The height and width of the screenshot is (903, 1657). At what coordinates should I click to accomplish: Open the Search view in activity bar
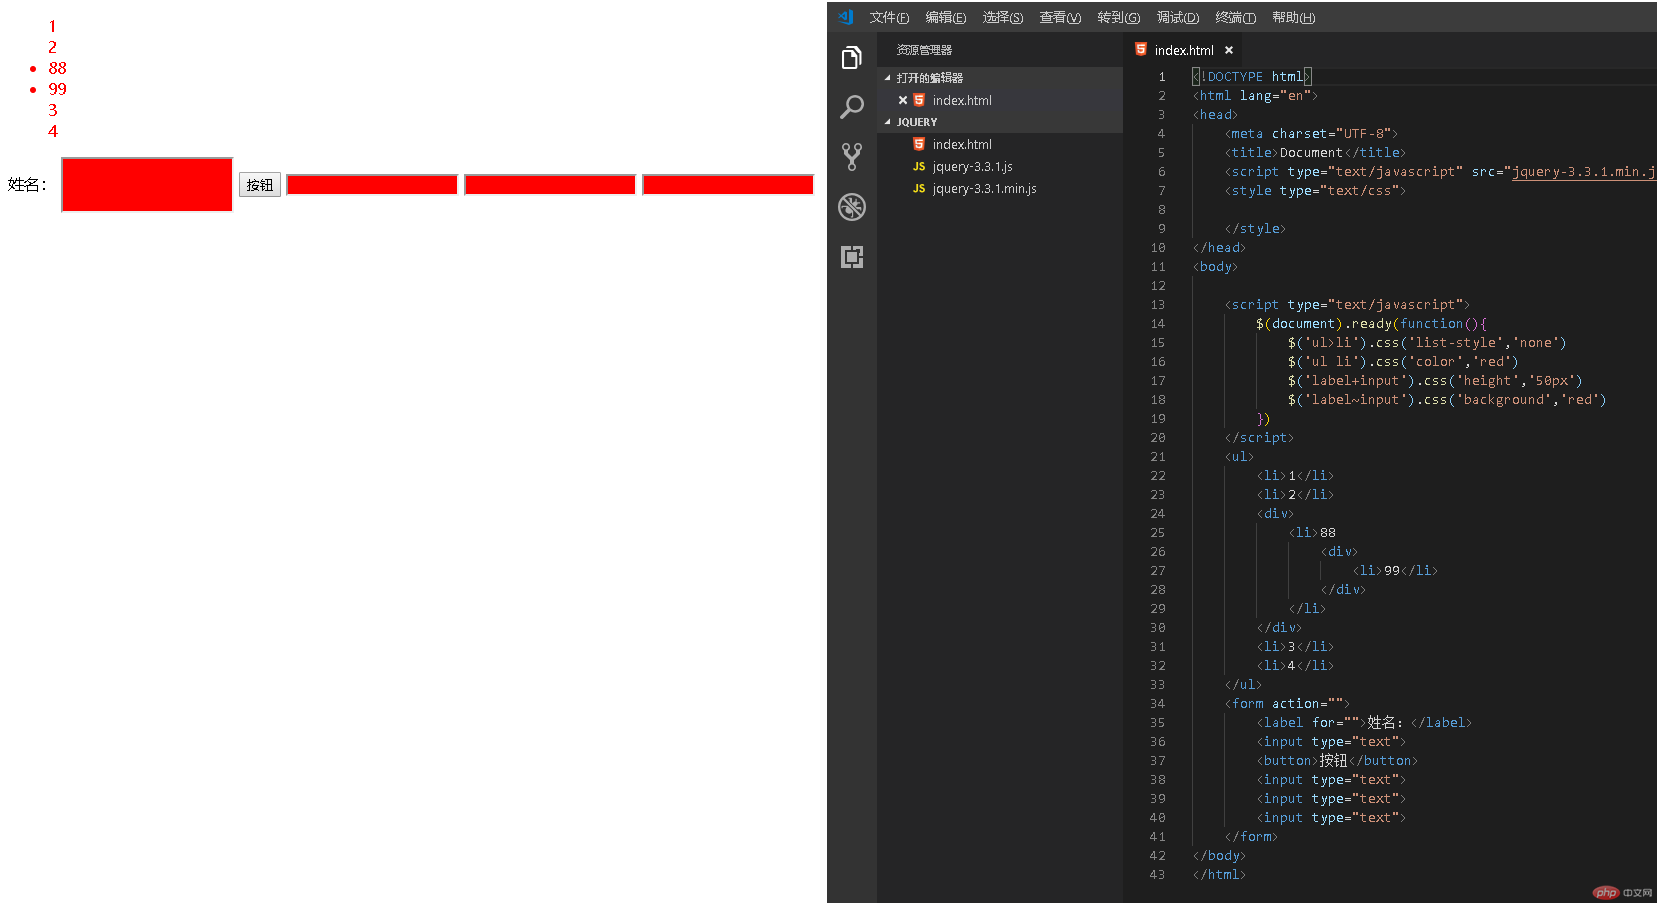tap(851, 107)
